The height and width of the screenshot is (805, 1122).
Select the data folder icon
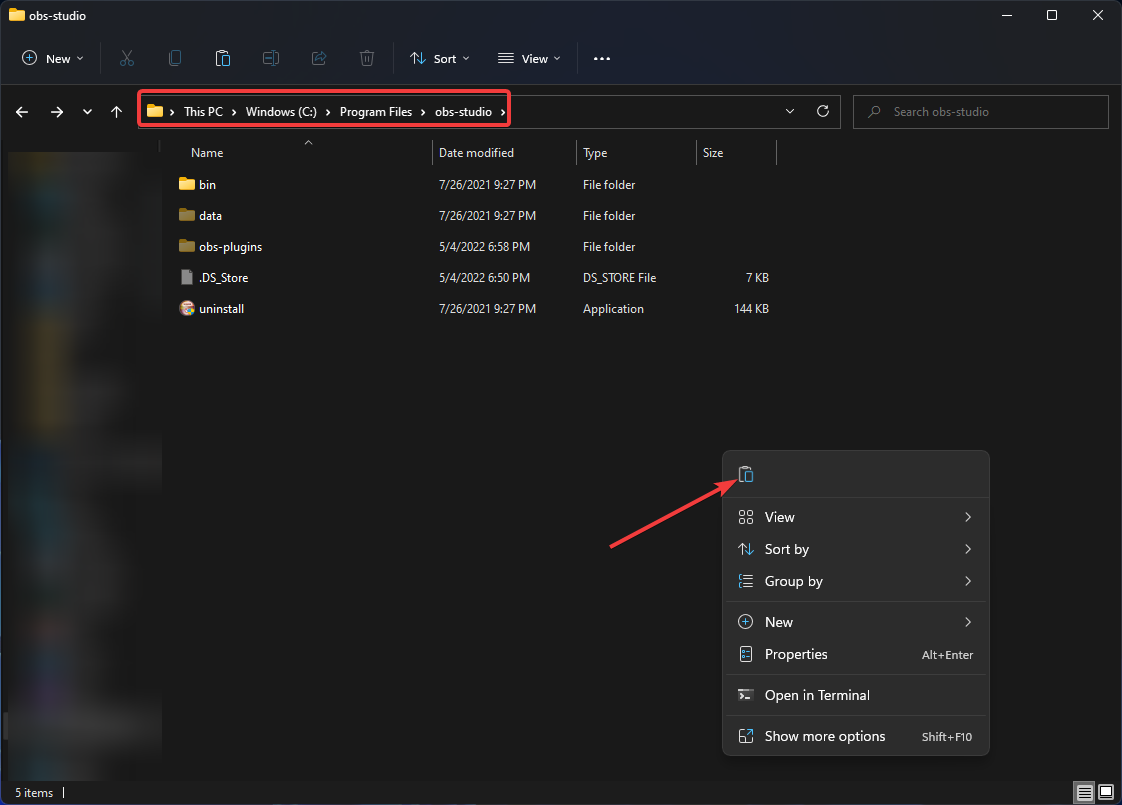point(187,215)
